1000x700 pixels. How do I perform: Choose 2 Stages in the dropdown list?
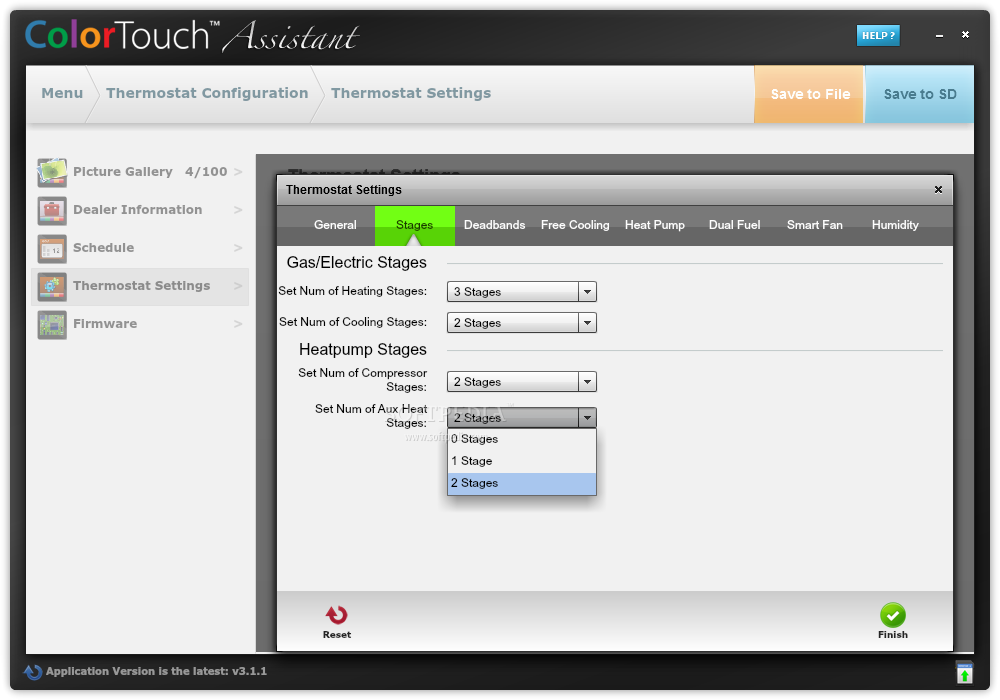click(522, 483)
